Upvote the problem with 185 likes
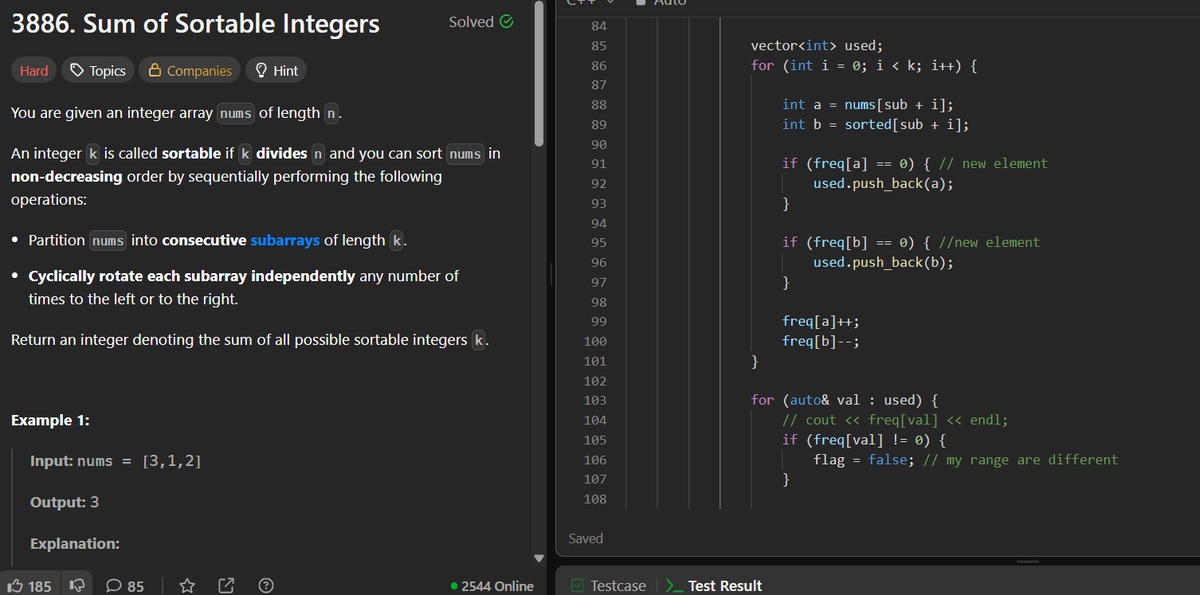The image size is (1200, 595). 30,586
